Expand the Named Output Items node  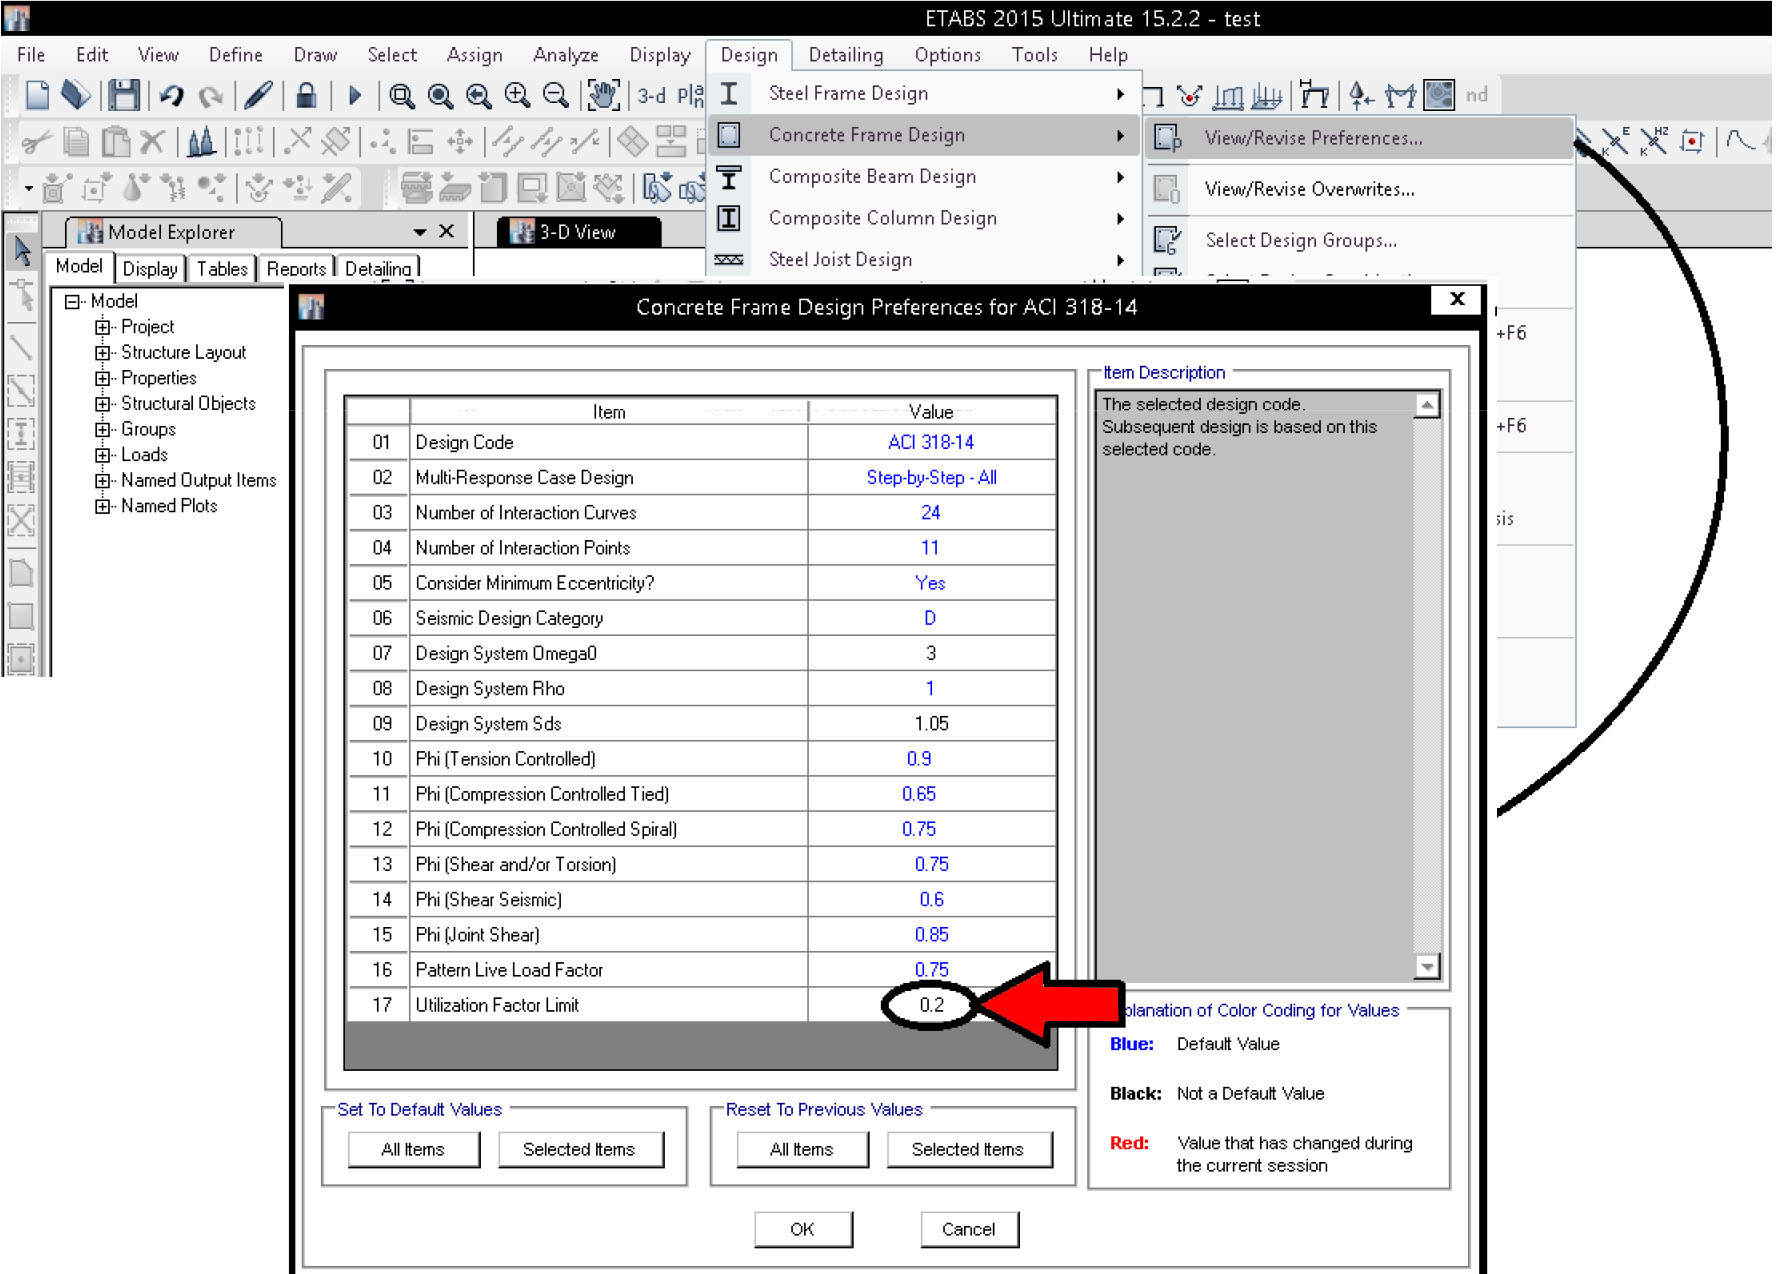(102, 481)
